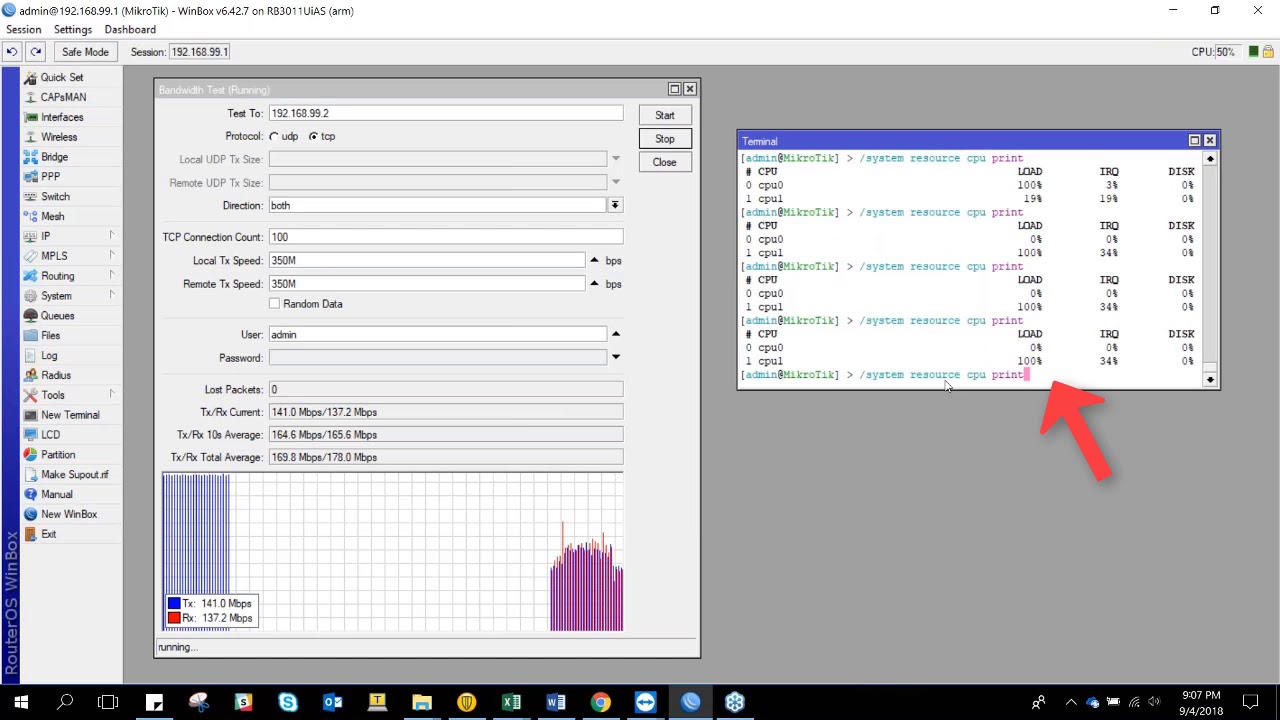Open Outlook from the taskbar
This screenshot has width=1280, height=720.
333,702
